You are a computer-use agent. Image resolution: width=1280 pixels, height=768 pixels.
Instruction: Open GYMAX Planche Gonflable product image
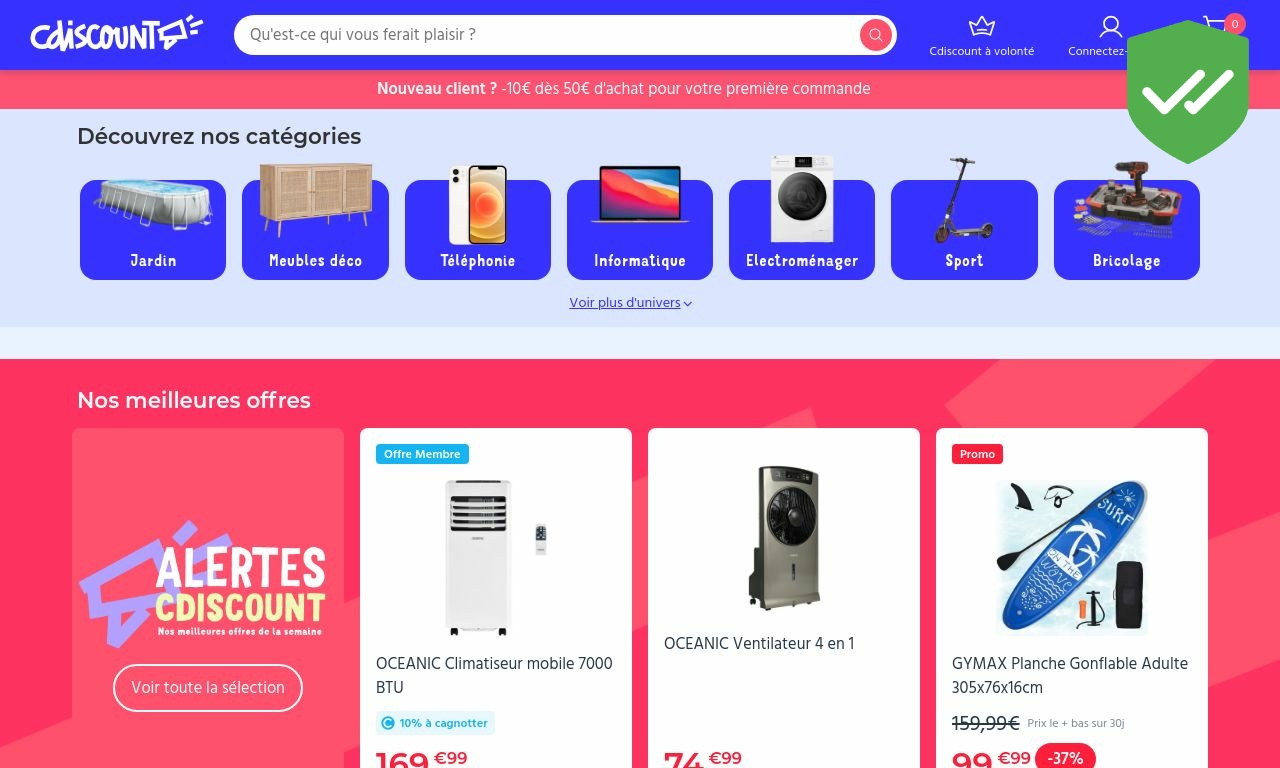[x=1072, y=557]
